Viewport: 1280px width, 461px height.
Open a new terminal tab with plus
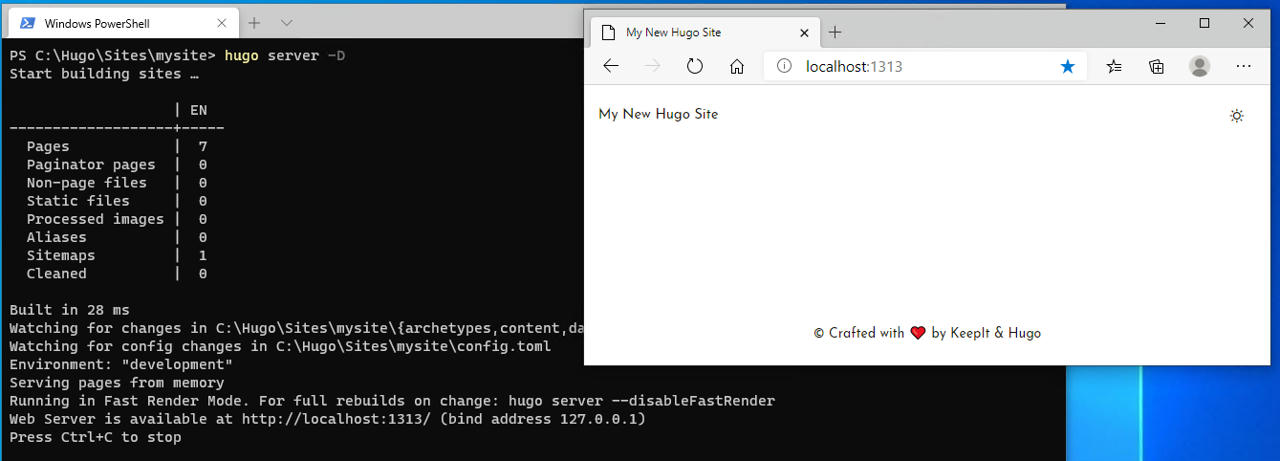pyautogui.click(x=254, y=22)
